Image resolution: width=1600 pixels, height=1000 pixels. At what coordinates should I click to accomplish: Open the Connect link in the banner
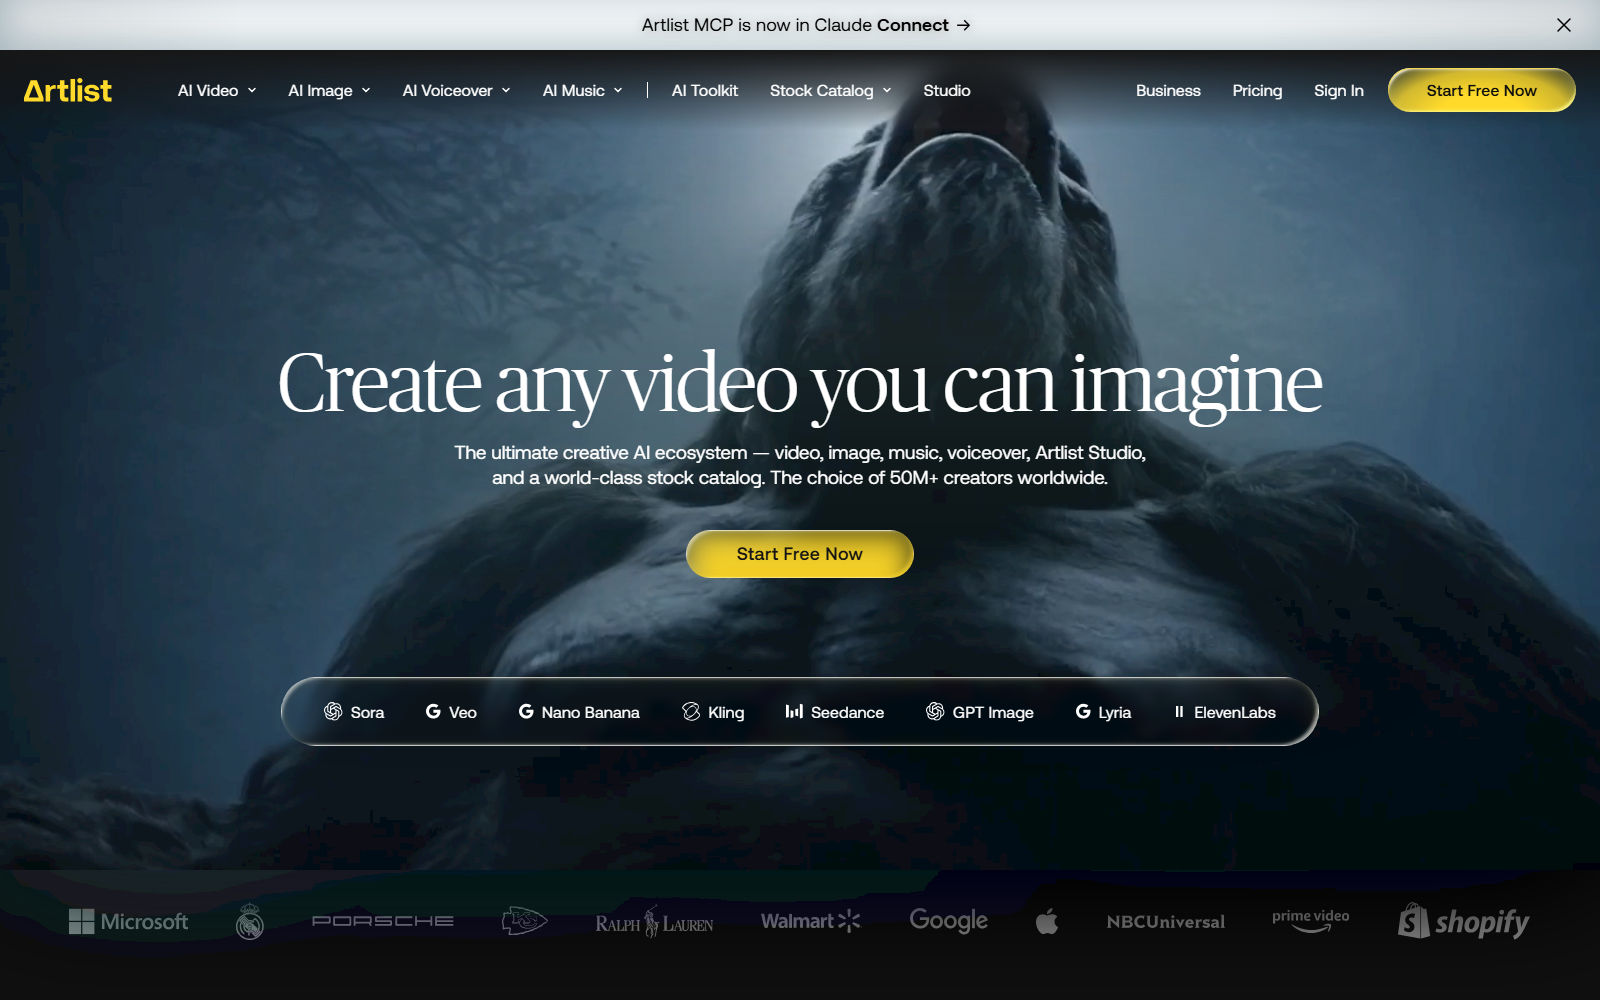pyautogui.click(x=924, y=25)
